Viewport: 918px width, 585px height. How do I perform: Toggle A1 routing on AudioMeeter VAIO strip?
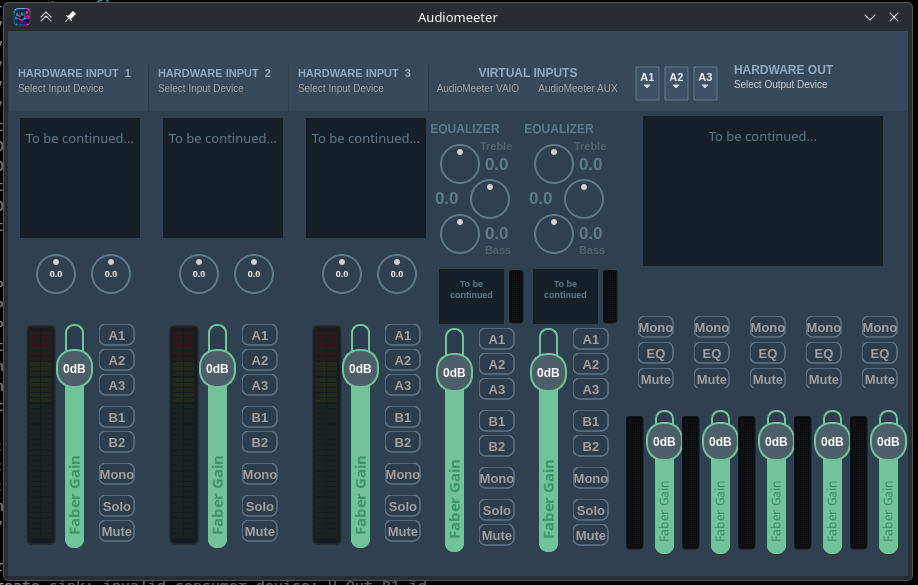[x=496, y=339]
